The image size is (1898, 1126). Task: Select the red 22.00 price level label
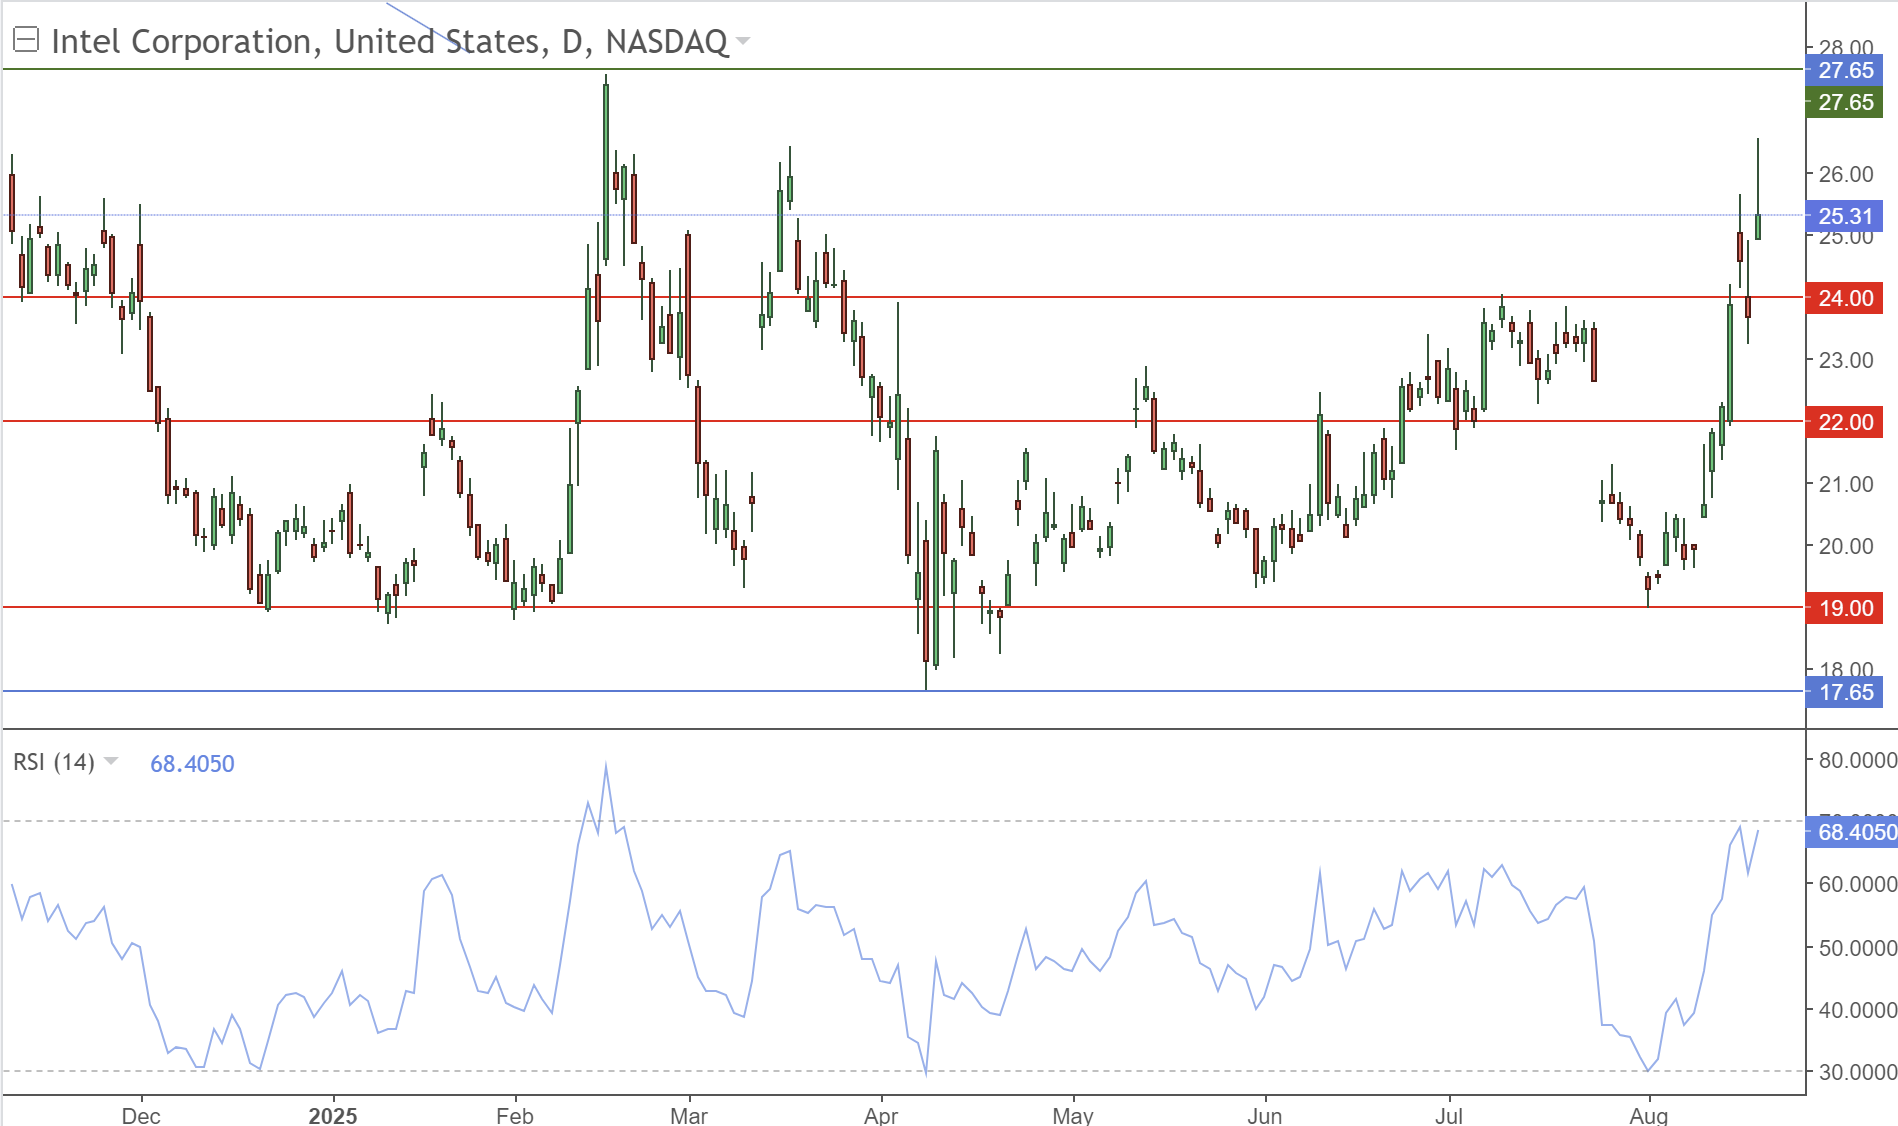click(x=1844, y=422)
